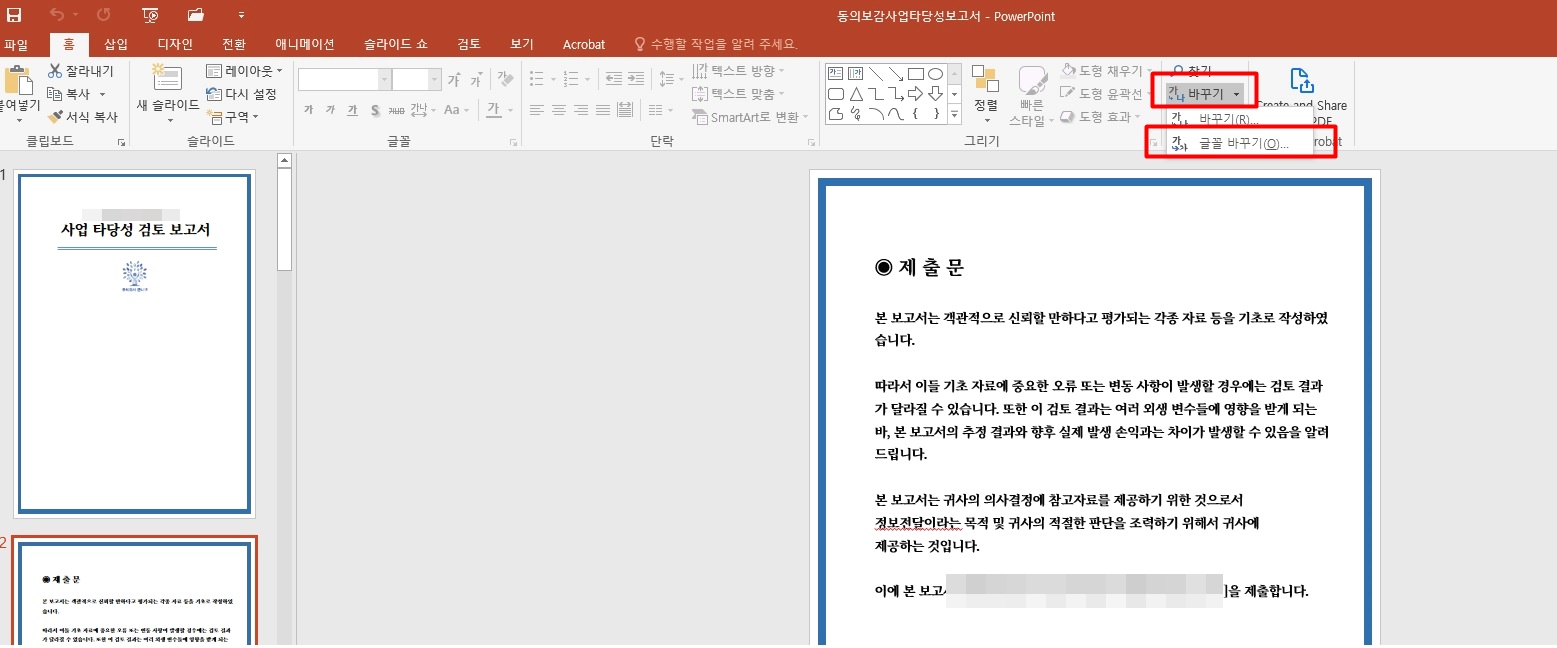Image resolution: width=1557 pixels, height=648 pixels.
Task: Switch to the 슬라이드 쇼 tab
Action: pyautogui.click(x=396, y=44)
